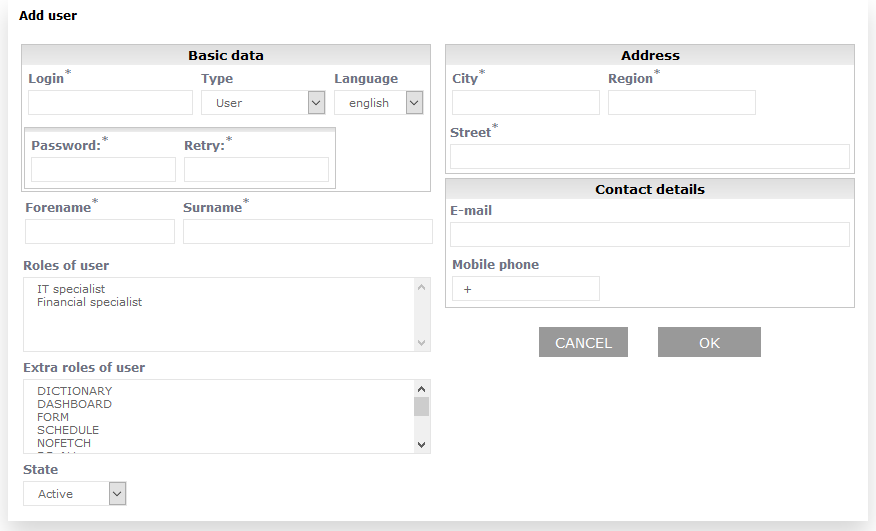Viewport: 876px width, 531px height.
Task: Focus the Mobile phone field
Action: 525,289
